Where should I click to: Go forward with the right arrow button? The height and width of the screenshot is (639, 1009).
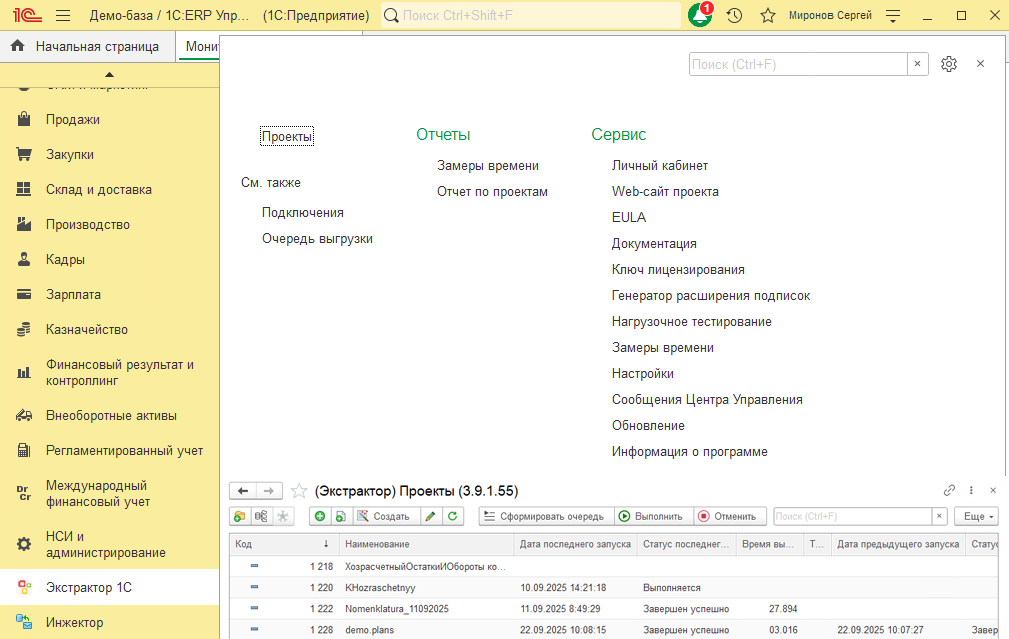click(269, 491)
